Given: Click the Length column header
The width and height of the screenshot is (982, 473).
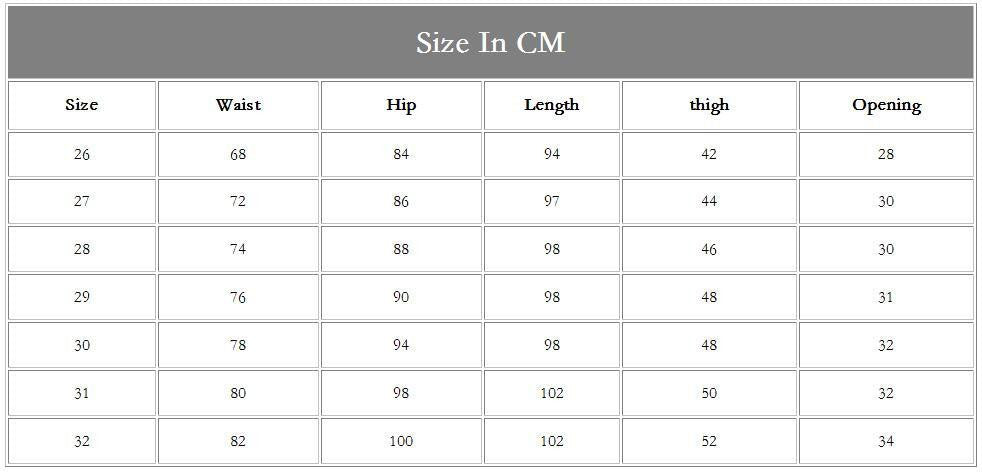Looking at the screenshot, I should pyautogui.click(x=552, y=105).
